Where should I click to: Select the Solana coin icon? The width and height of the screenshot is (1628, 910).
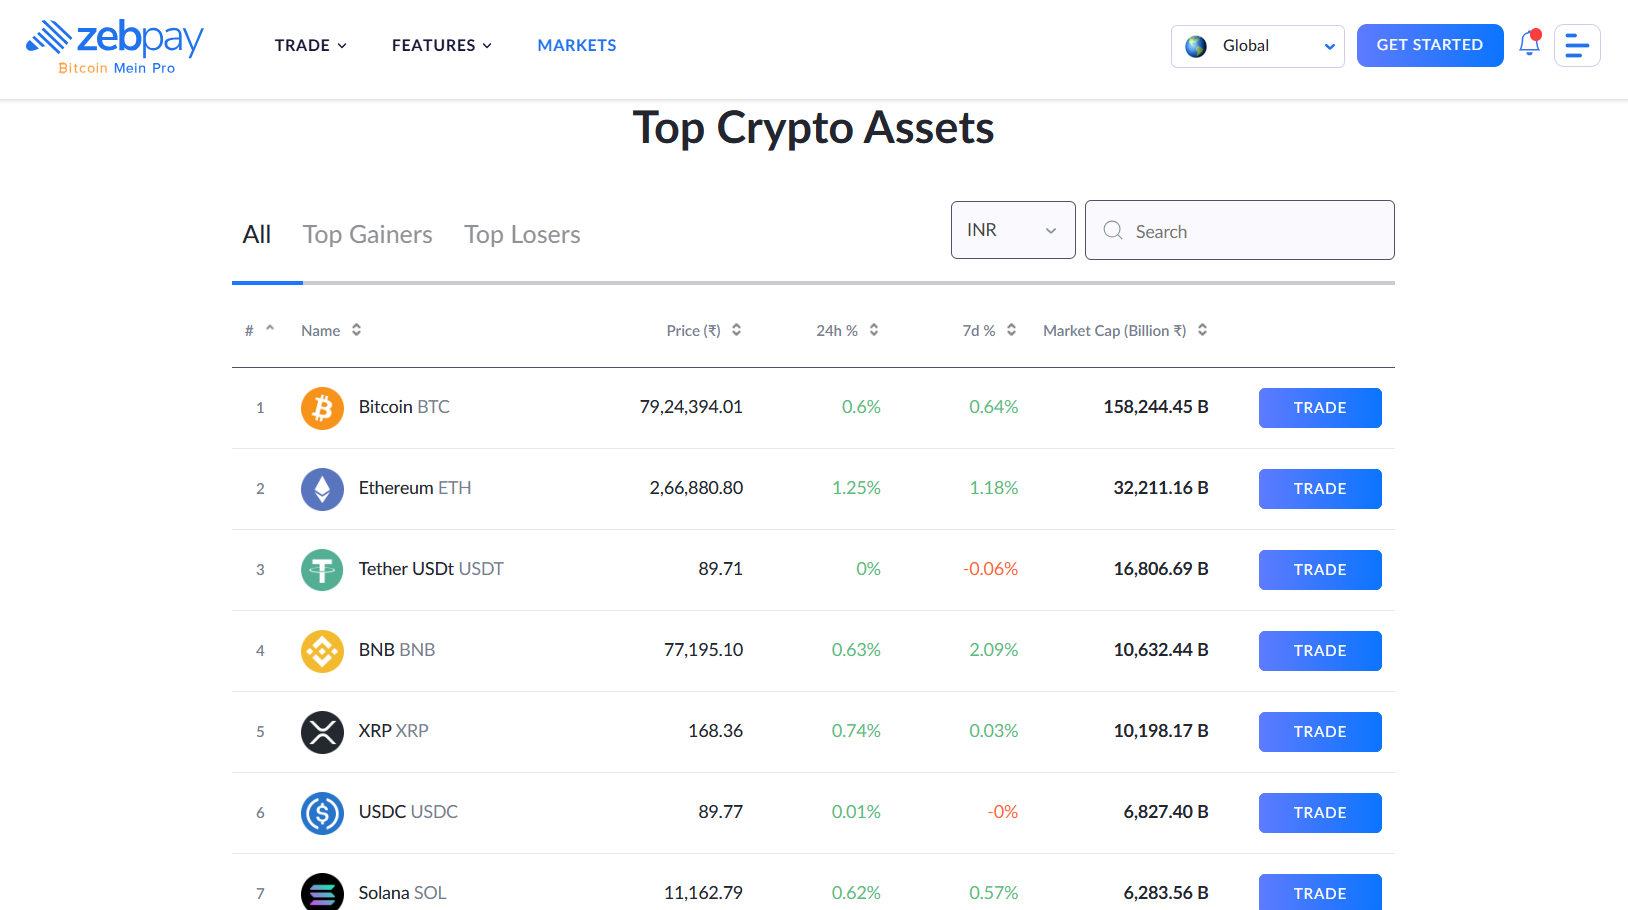322,892
